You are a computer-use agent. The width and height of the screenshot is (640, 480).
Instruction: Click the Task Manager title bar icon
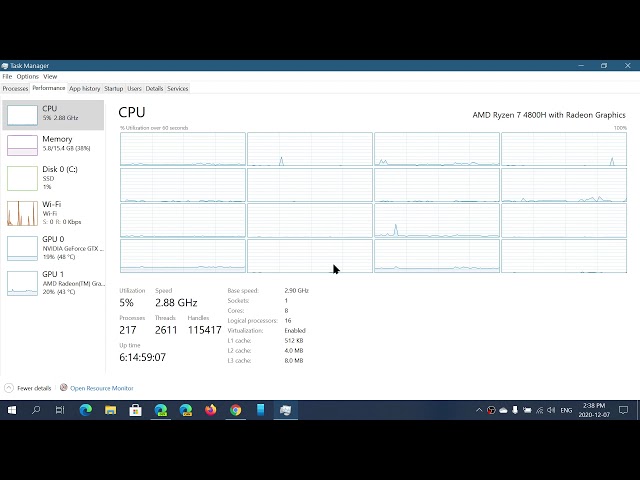[x=4, y=66]
